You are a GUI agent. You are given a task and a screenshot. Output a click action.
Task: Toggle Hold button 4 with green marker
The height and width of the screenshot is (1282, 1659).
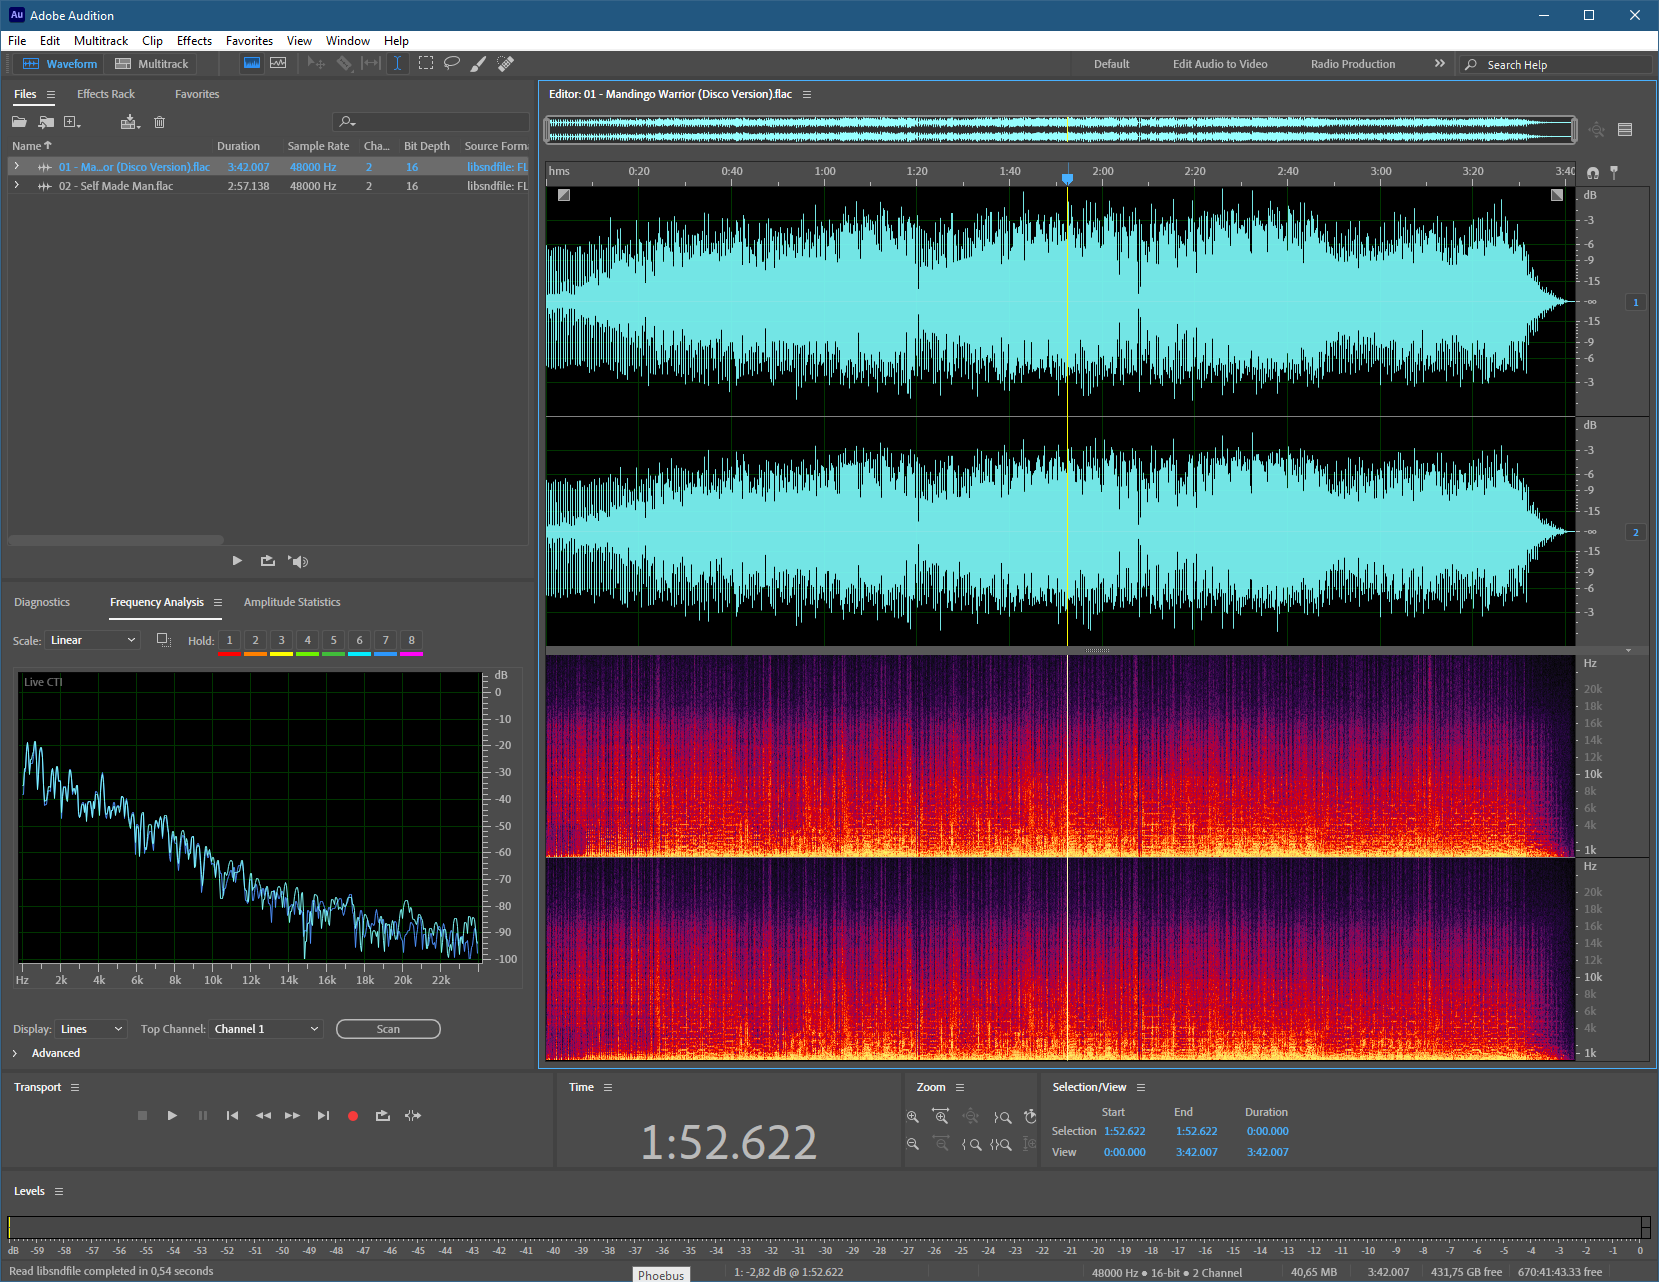point(307,641)
